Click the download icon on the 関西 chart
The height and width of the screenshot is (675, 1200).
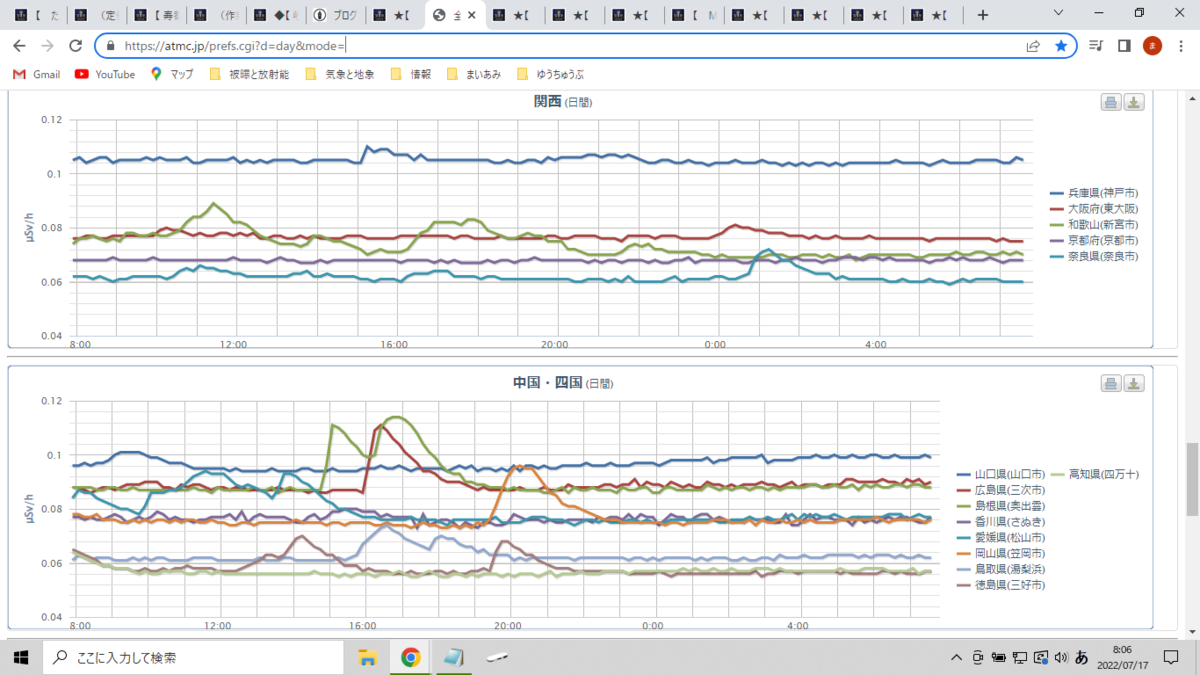click(x=1134, y=102)
